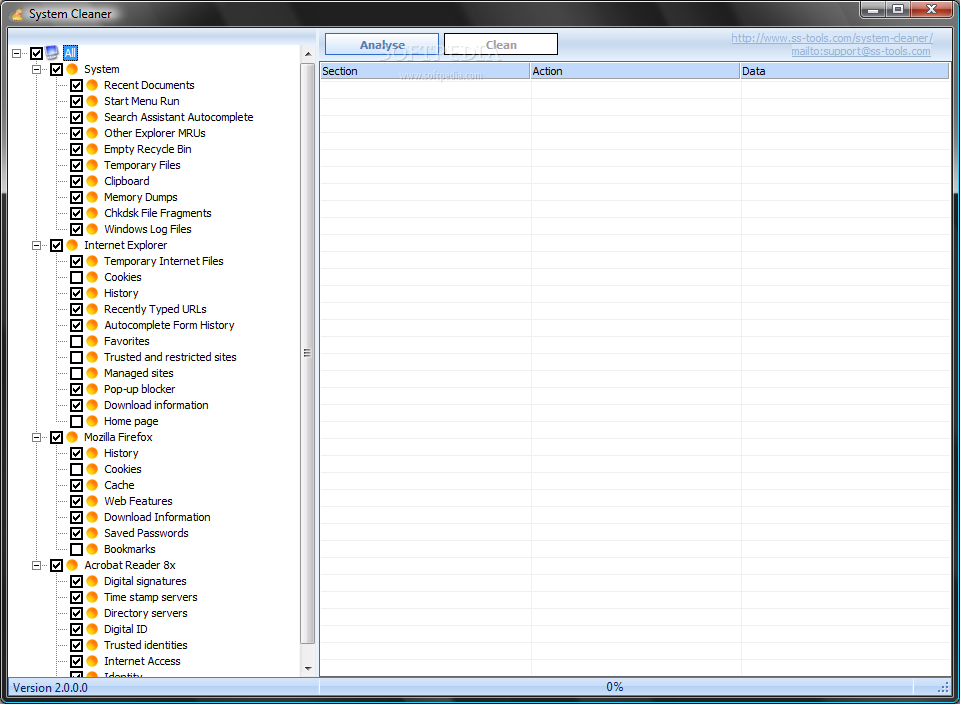Click the orange icon beside Clipboard
Screen dimensions: 960x704
pyautogui.click(x=92, y=181)
